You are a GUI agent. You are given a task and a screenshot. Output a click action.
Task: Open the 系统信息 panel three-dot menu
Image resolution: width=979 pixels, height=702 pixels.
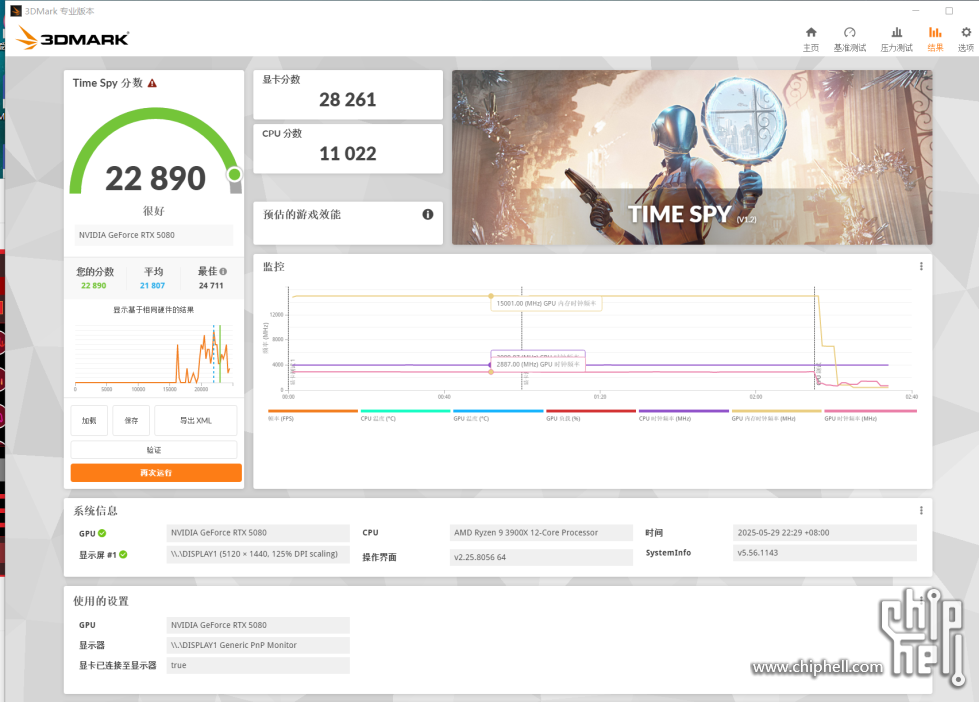(921, 511)
